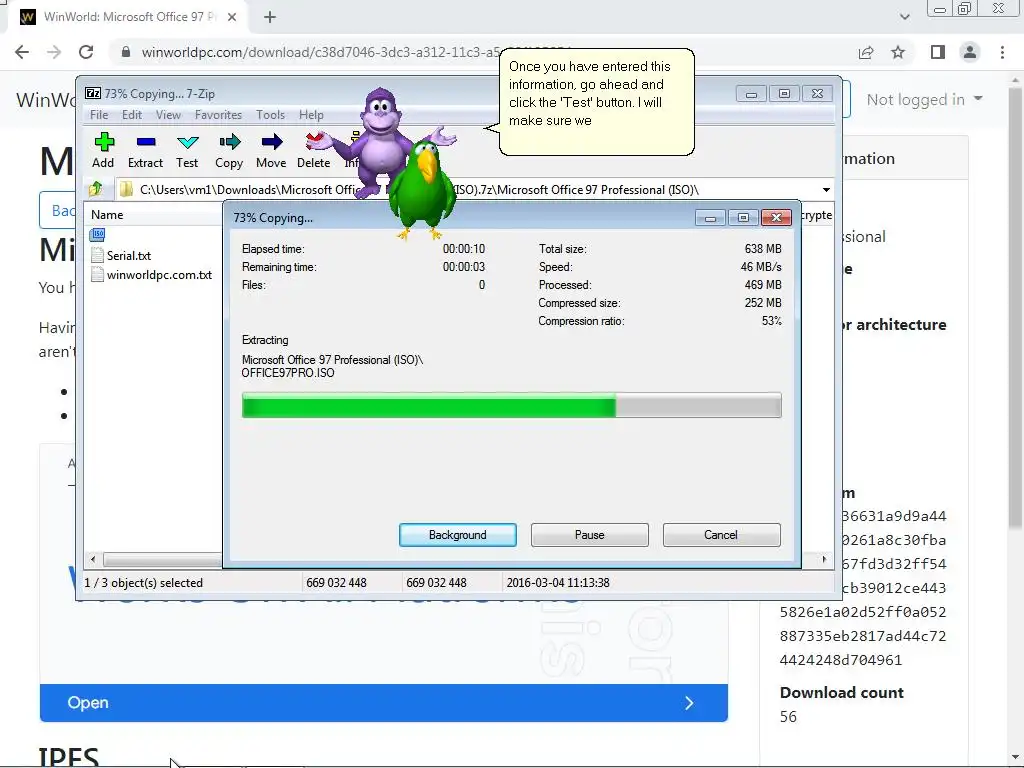Screen dimensions: 1024x768
Task: Cancel the extraction
Action: (721, 535)
